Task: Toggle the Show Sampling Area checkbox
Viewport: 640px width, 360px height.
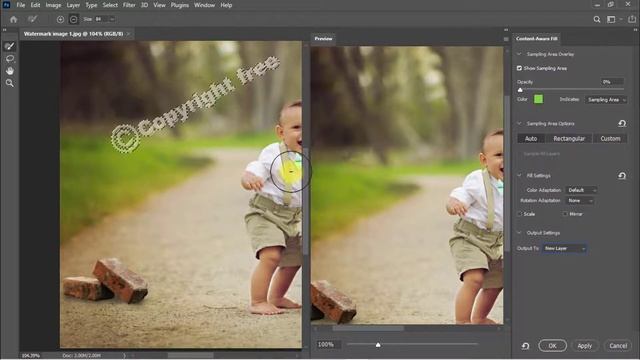Action: [519, 68]
